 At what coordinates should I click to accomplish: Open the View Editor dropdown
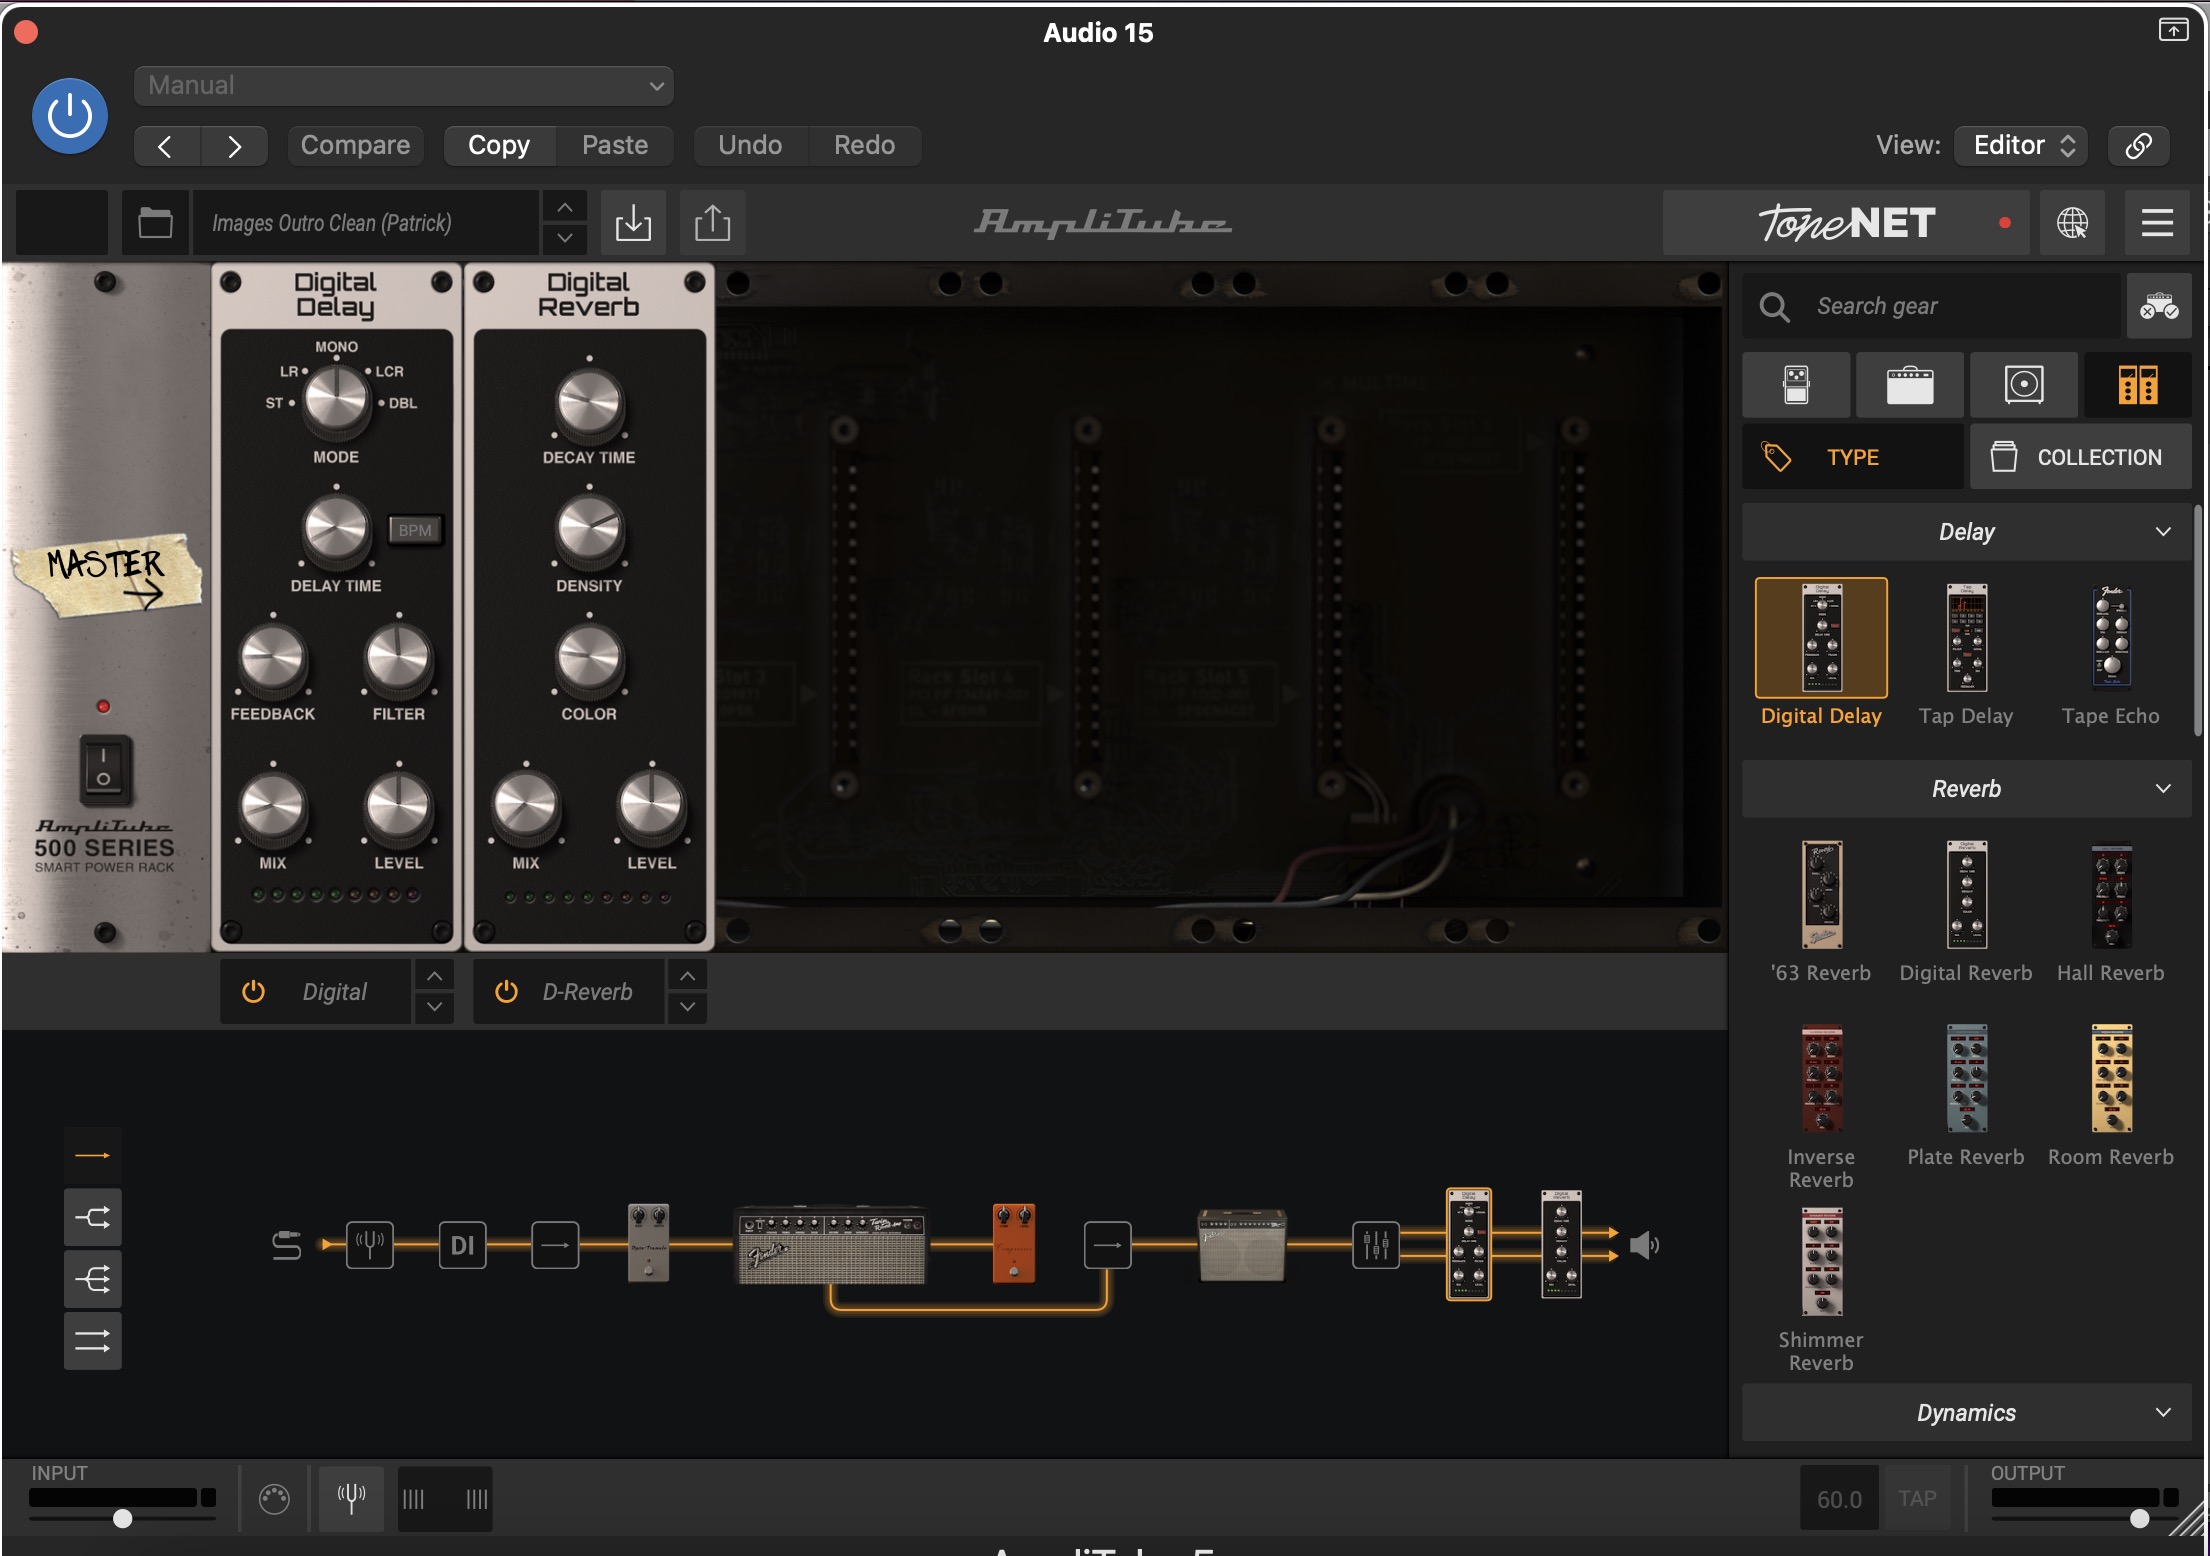pos(2023,145)
